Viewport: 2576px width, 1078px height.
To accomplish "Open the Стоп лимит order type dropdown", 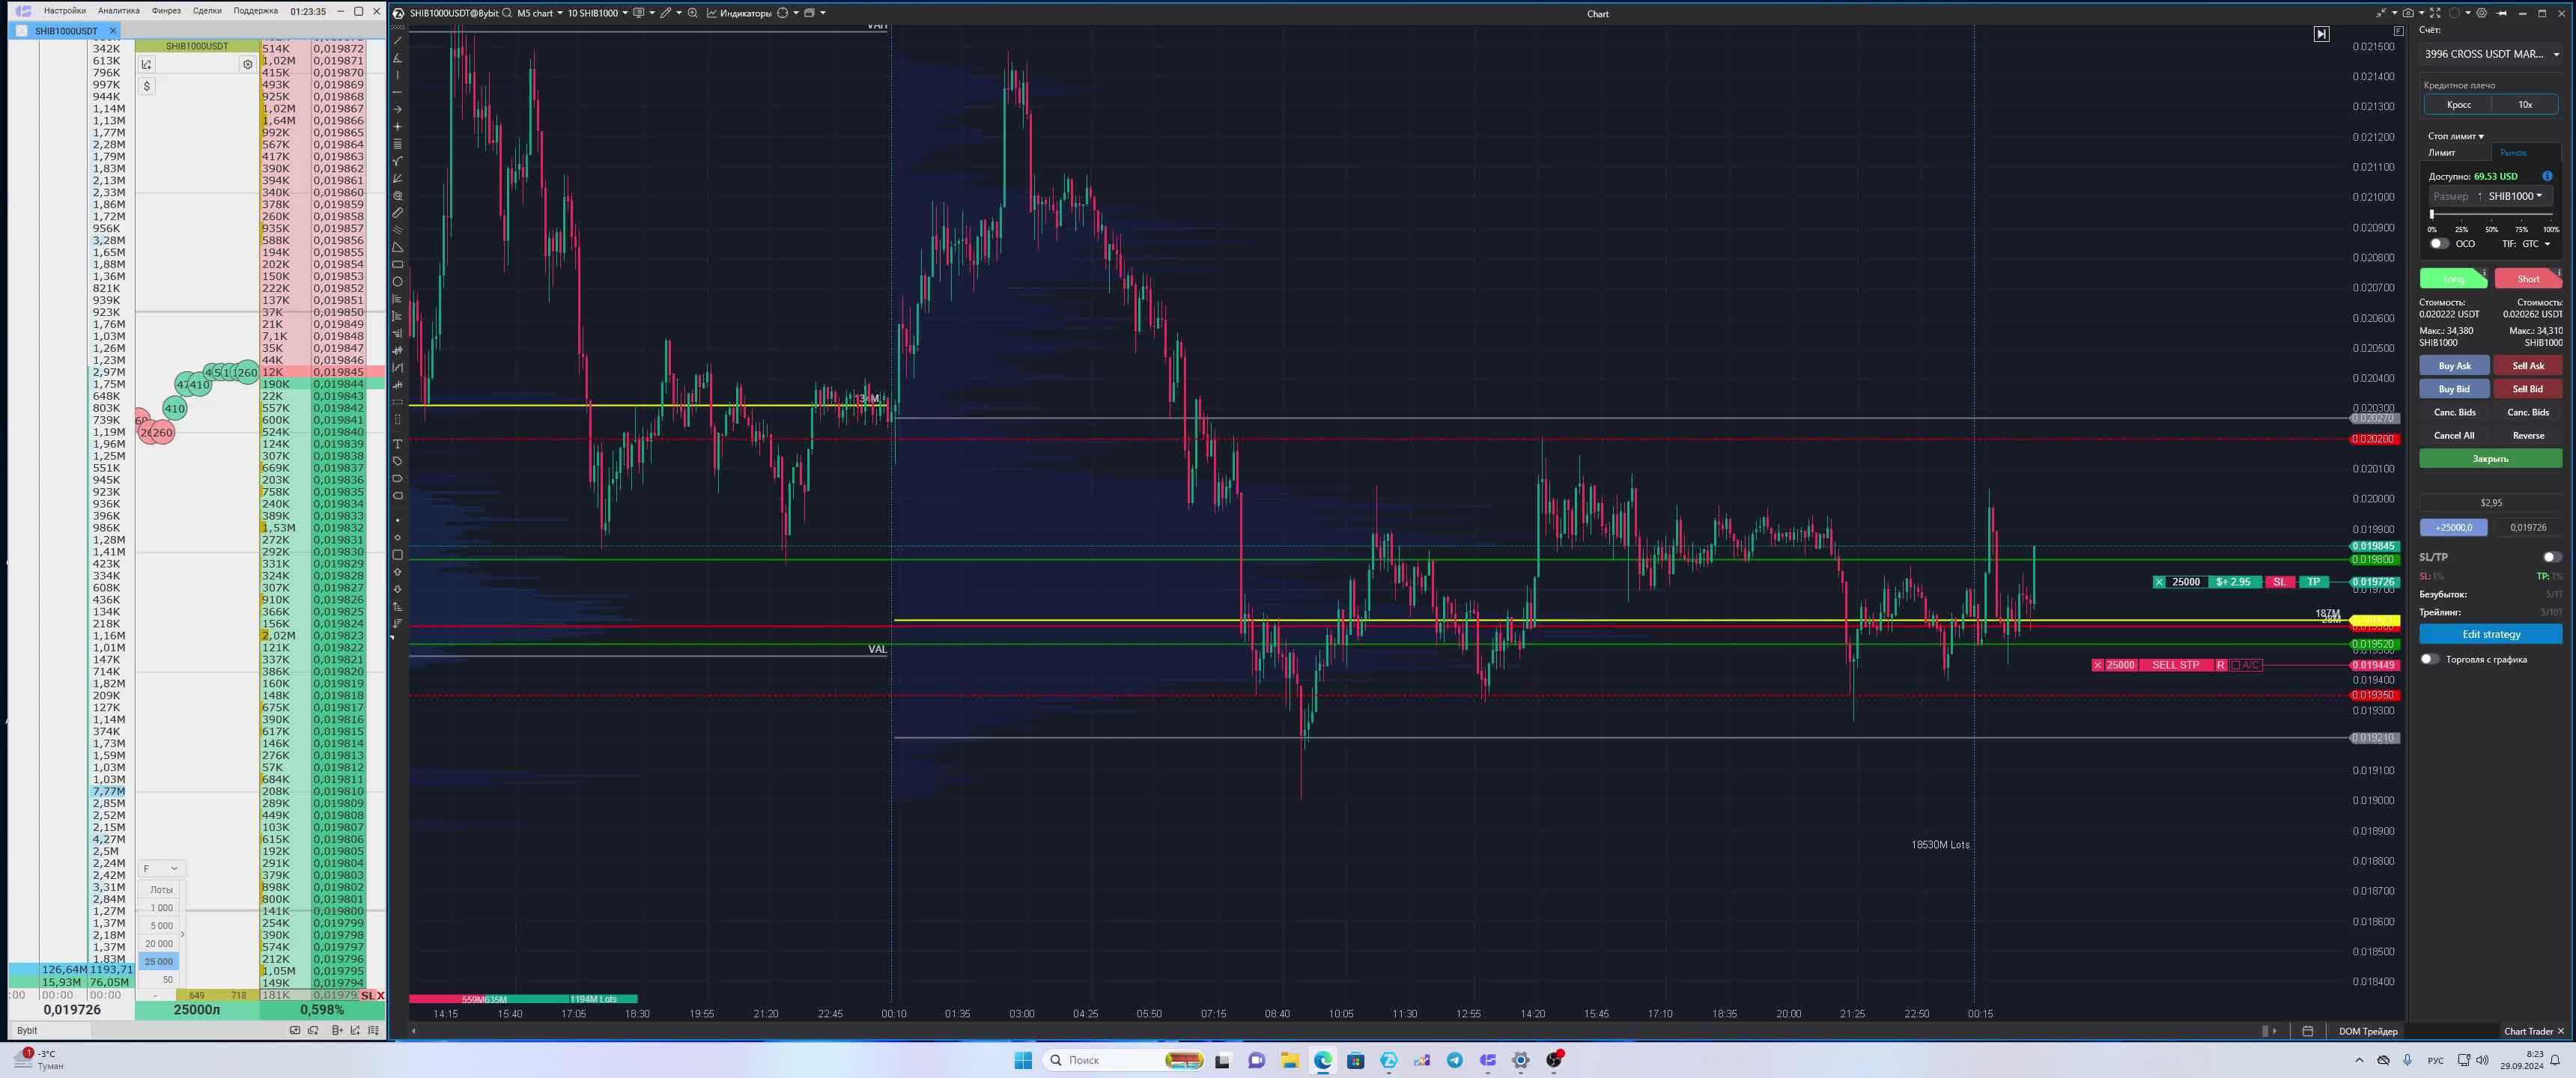I will click(2455, 136).
